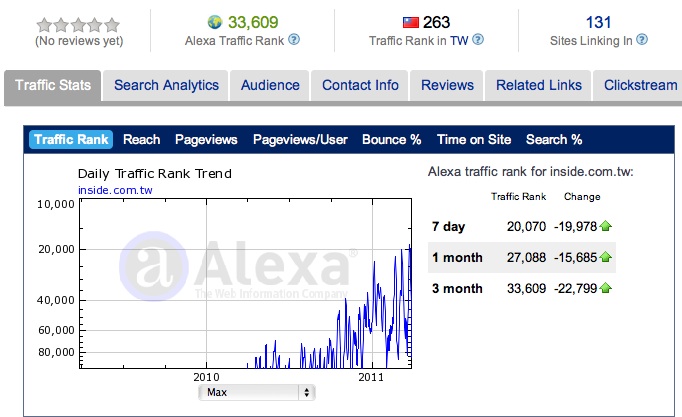Click the -22,799 change value
The width and height of the screenshot is (682, 417).
[x=575, y=288]
